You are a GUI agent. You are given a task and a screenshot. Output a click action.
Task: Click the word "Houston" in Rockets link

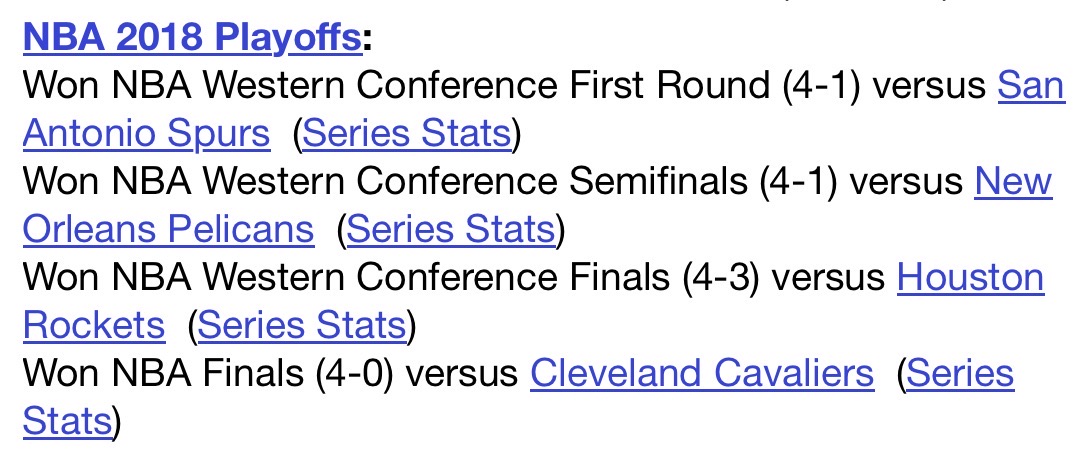[971, 277]
